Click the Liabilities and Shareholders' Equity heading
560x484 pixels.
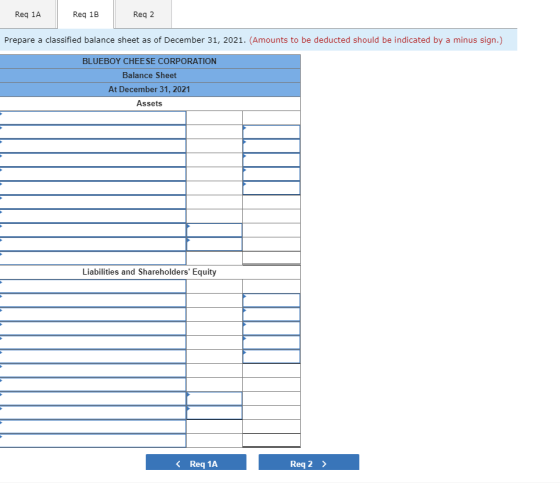149,272
